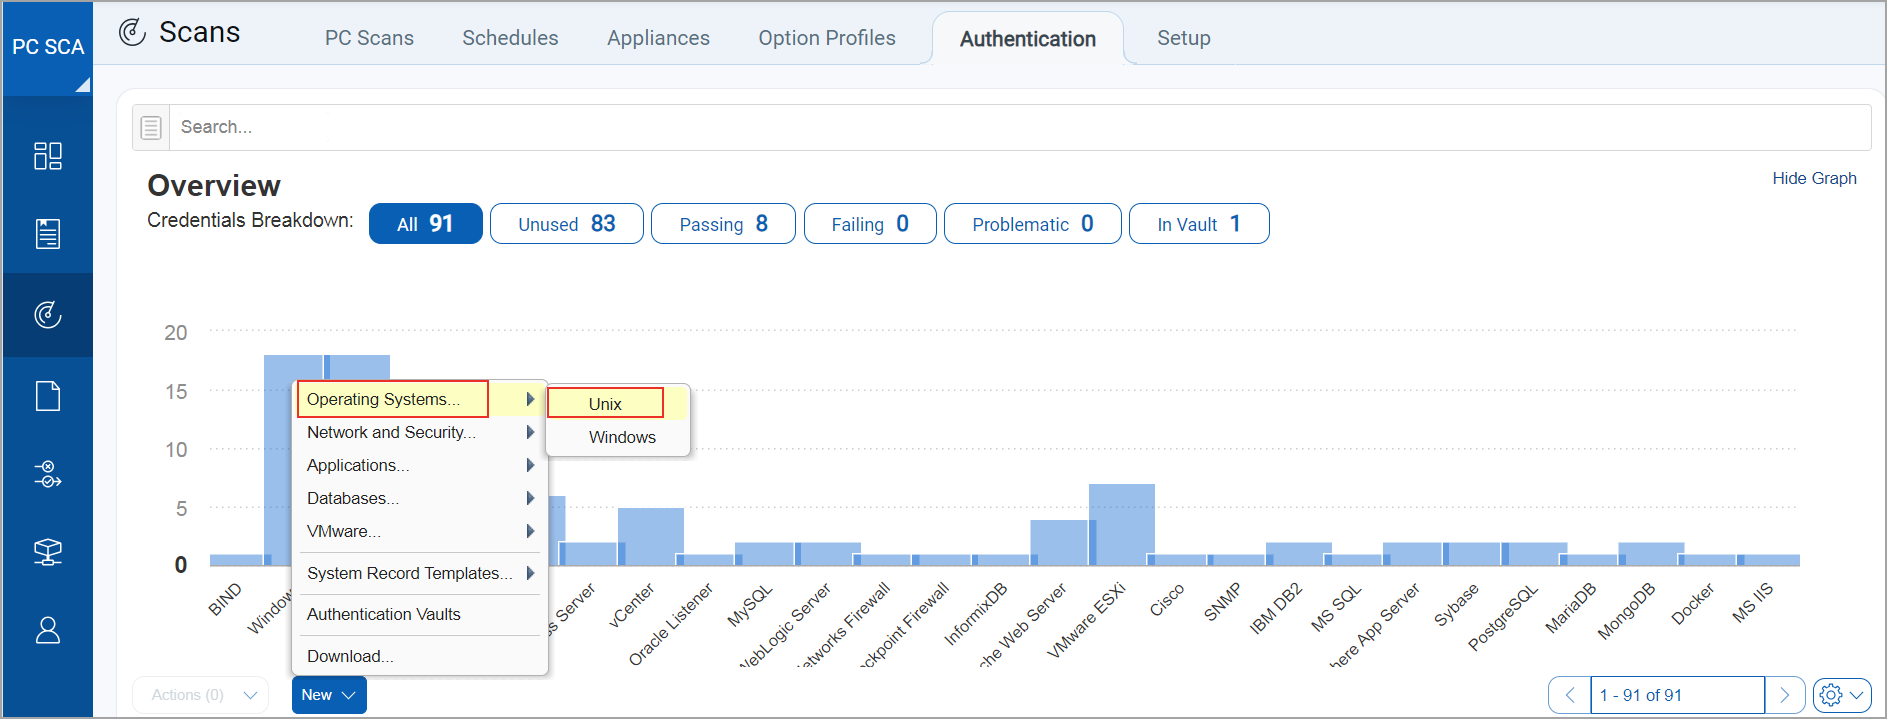
Task: Click the Hide Graph link
Action: click(1814, 178)
